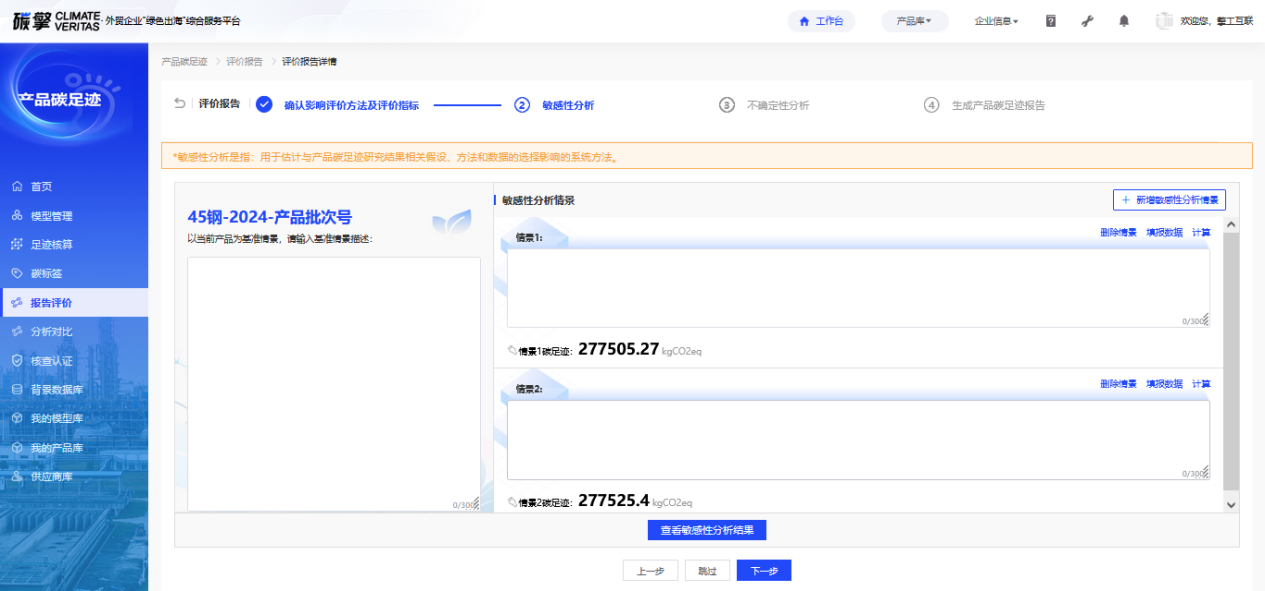Image resolution: width=1265 pixels, height=591 pixels.
Task: Open 背景数据库 database item in sidebar
Action: click(56, 390)
